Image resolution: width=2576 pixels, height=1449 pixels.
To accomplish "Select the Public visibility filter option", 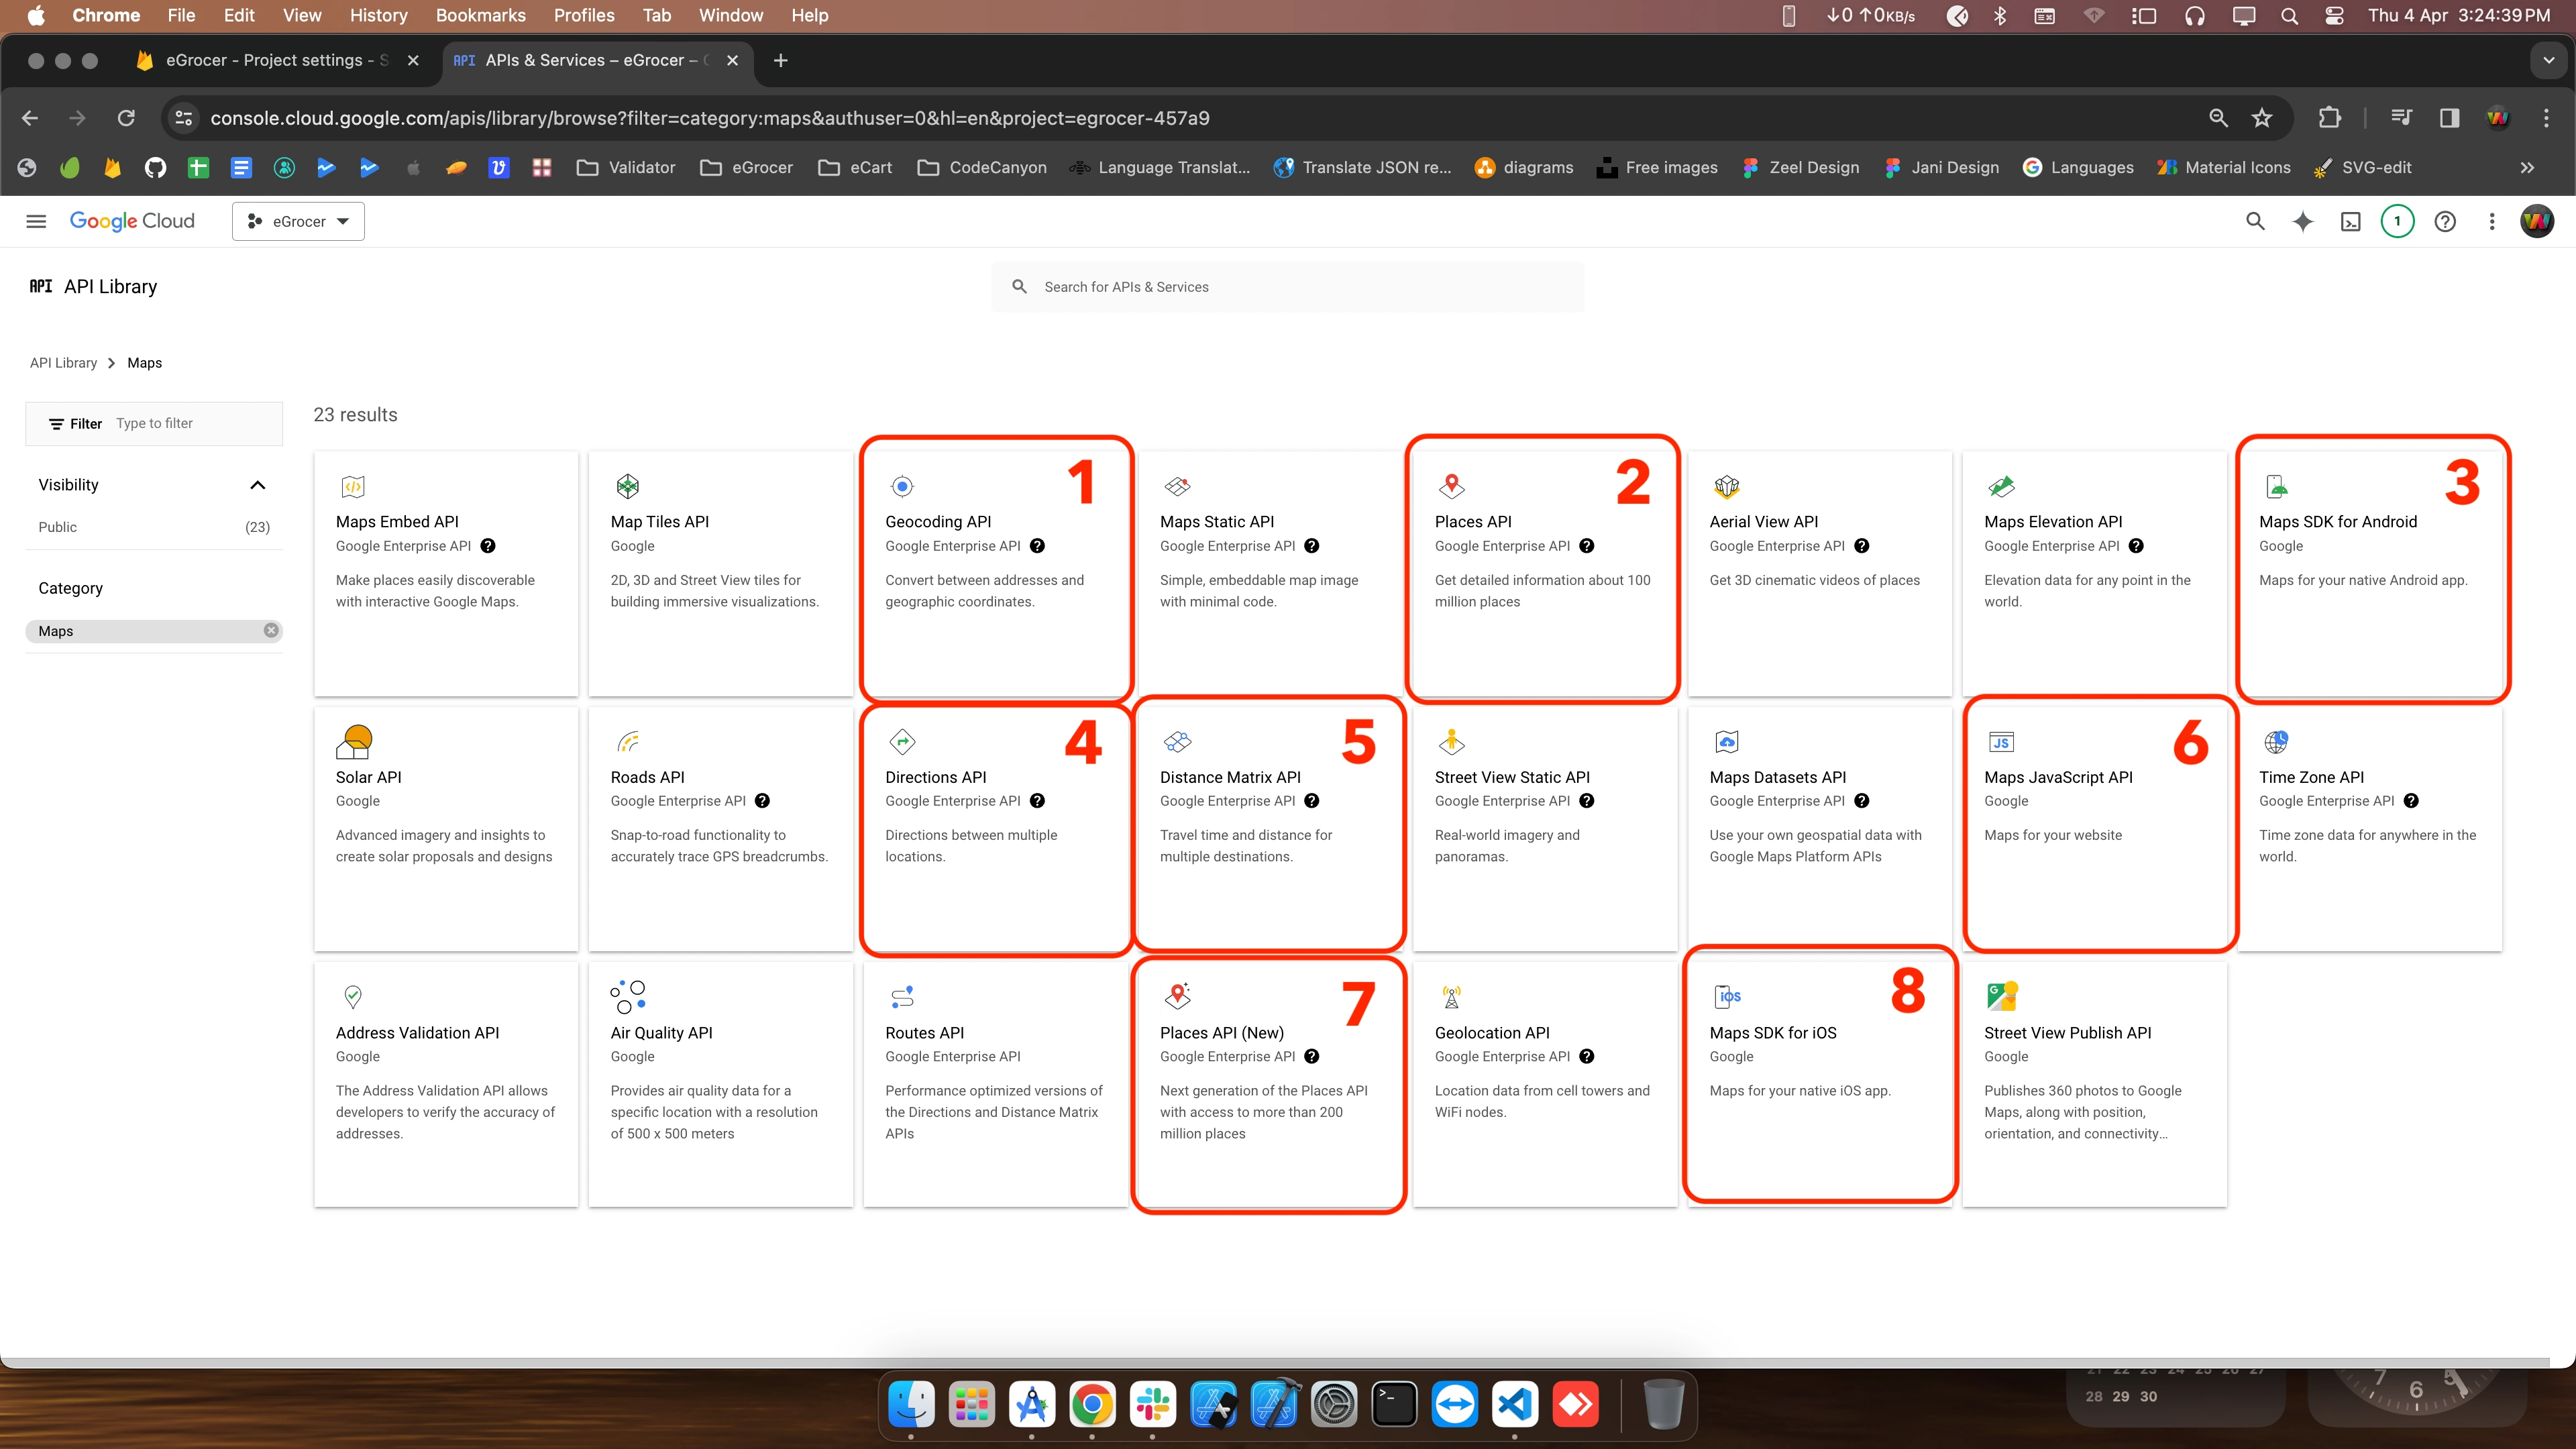I will (154, 527).
